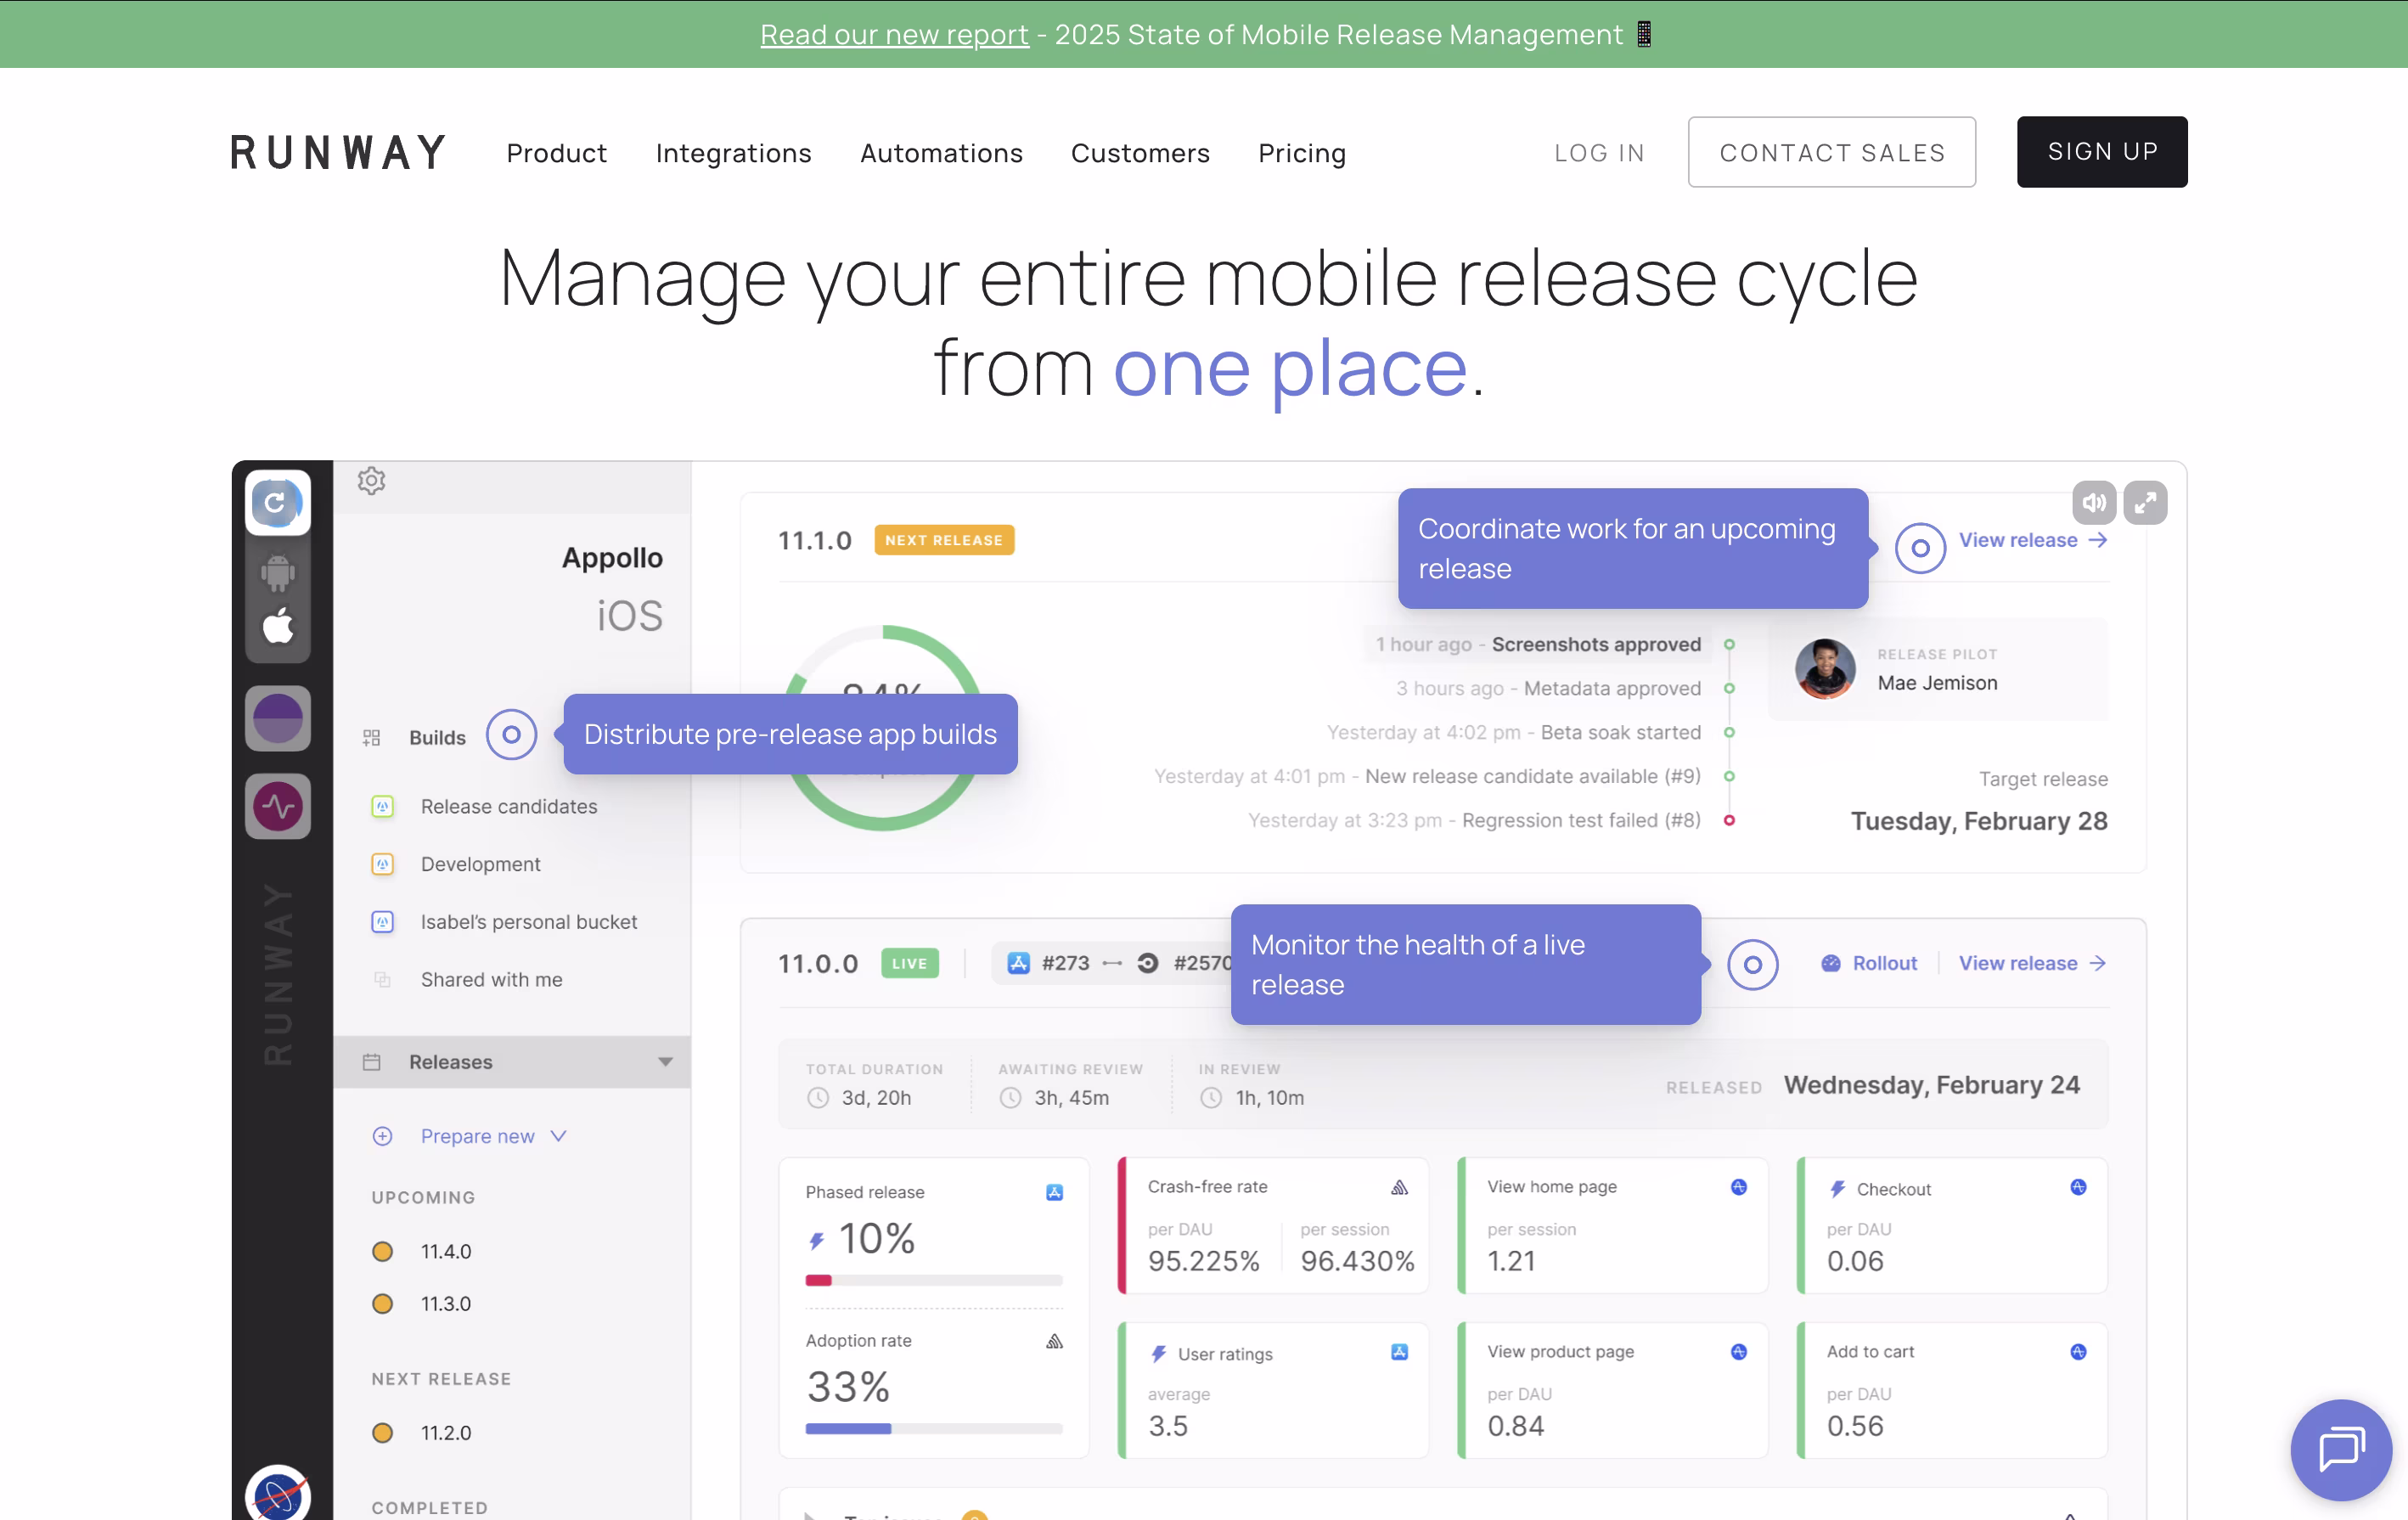Viewport: 2408px width, 1520px height.
Task: Click the CONTACT SALES button
Action: (1831, 152)
